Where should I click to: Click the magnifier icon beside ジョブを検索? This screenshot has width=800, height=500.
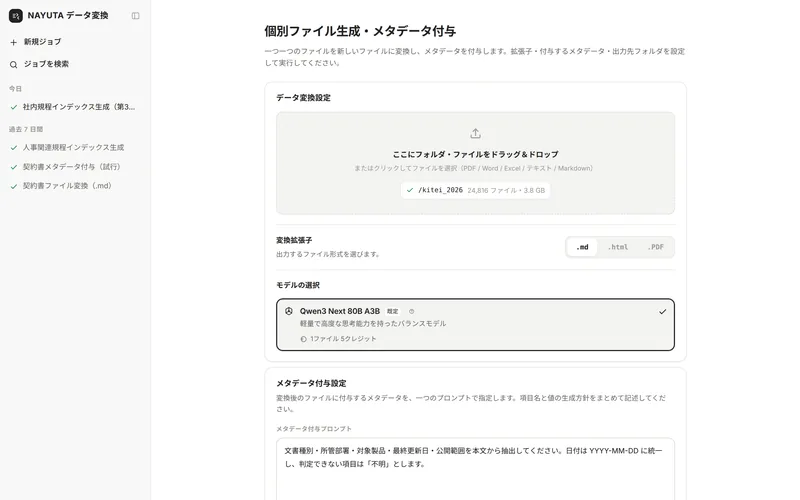pos(14,64)
